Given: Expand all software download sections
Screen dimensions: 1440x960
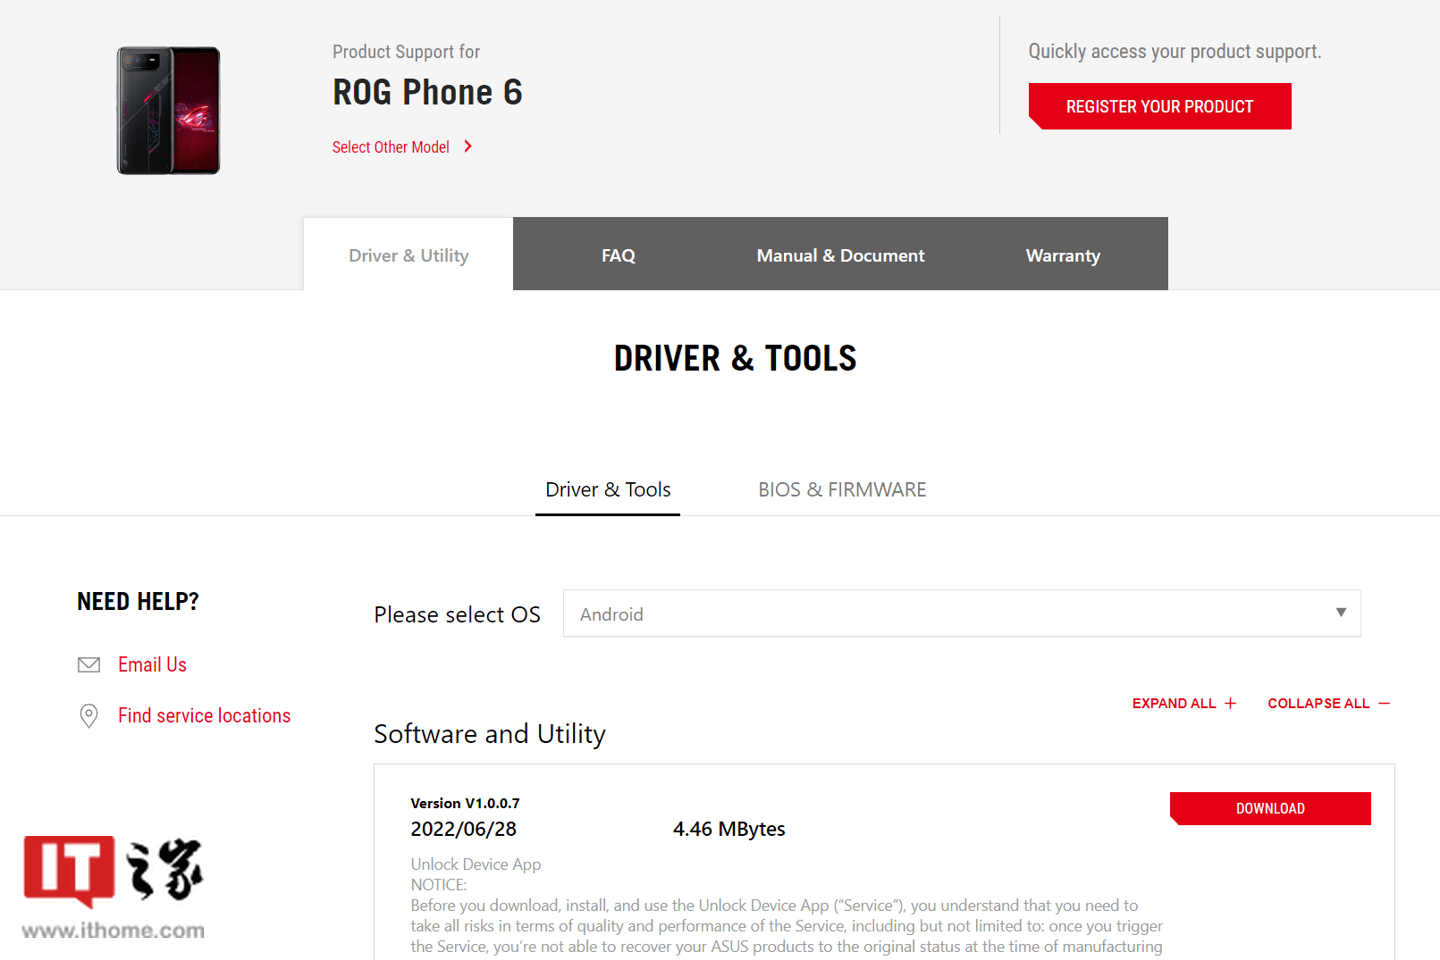Looking at the screenshot, I should coord(1184,703).
